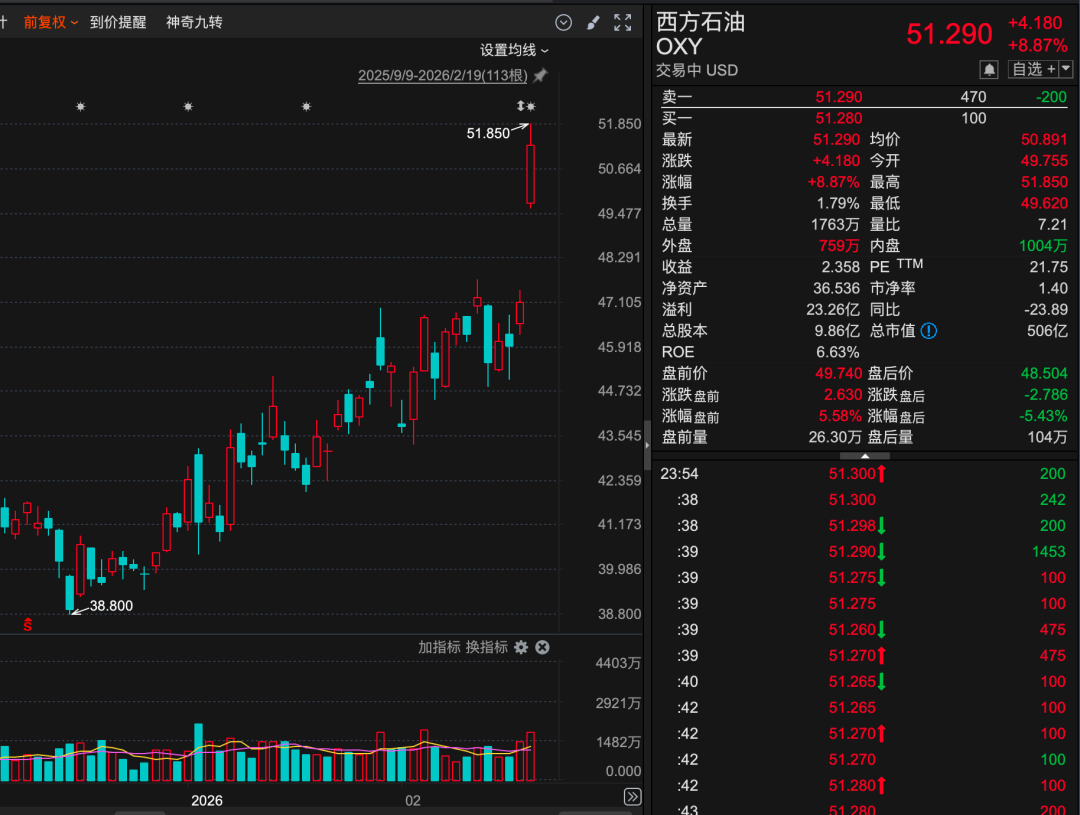Click the 02 month label on date axis
The width and height of the screenshot is (1080, 815).
[413, 801]
